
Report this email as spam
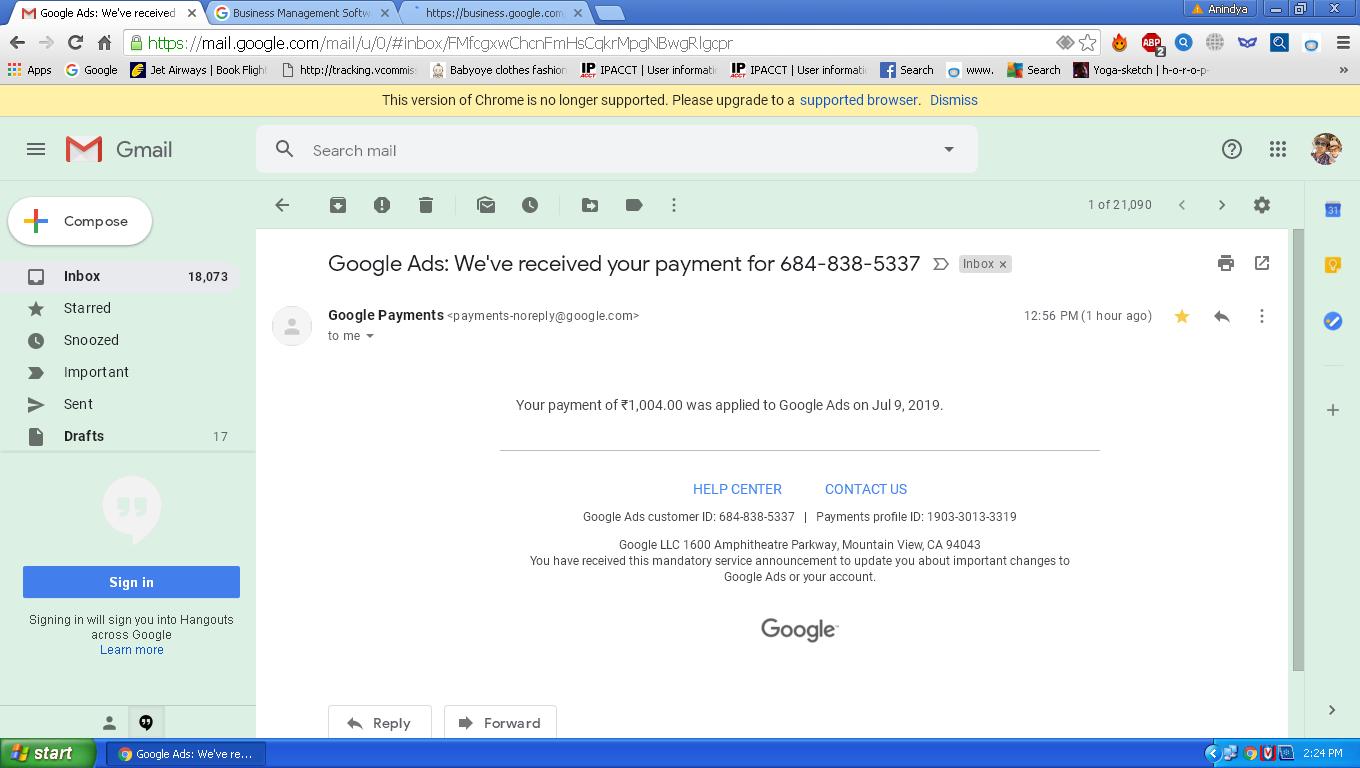click(382, 205)
